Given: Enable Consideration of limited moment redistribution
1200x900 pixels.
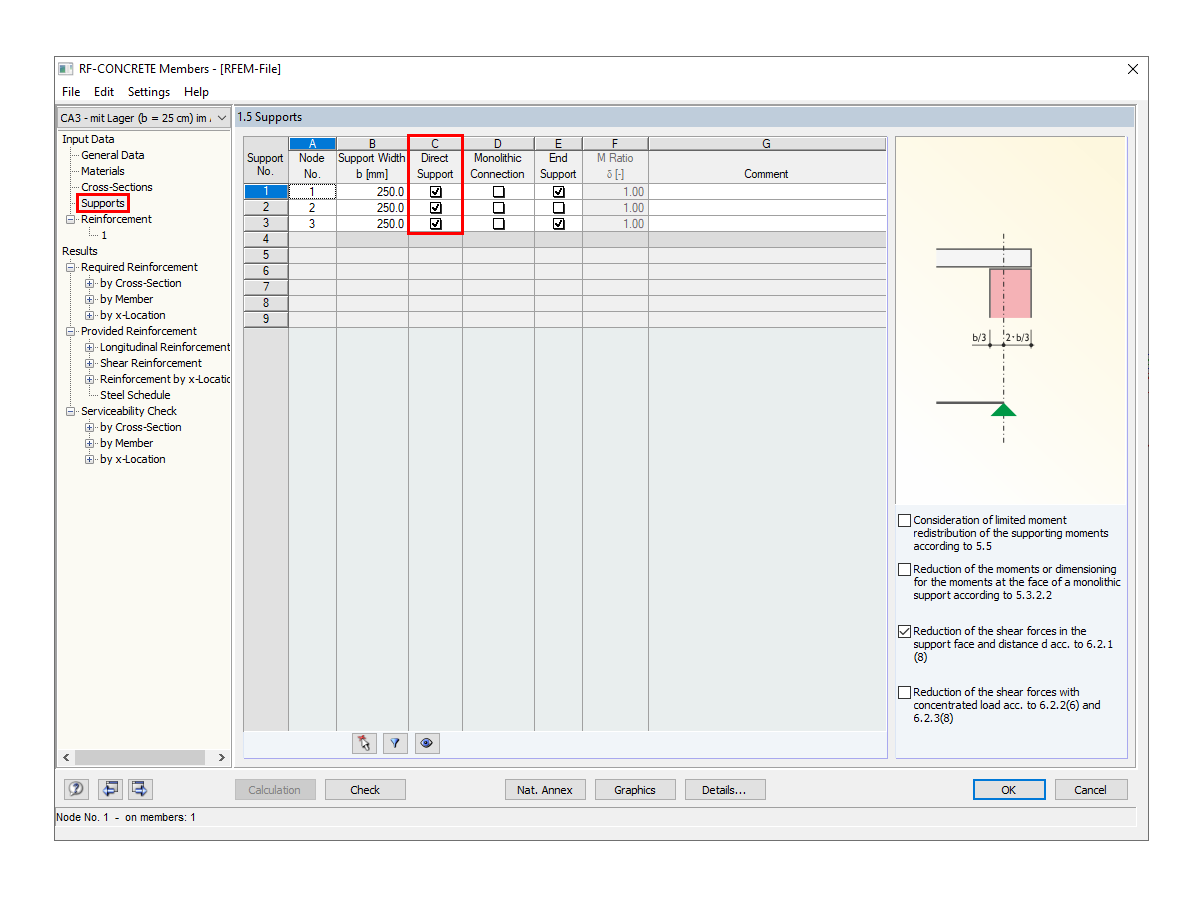Looking at the screenshot, I should point(904,520).
